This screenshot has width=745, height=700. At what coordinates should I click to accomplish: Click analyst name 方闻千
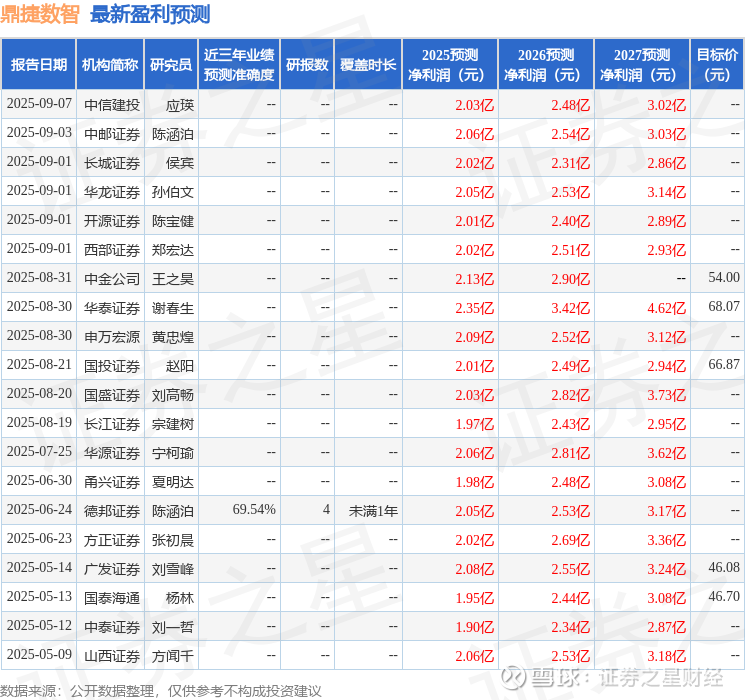point(173,656)
